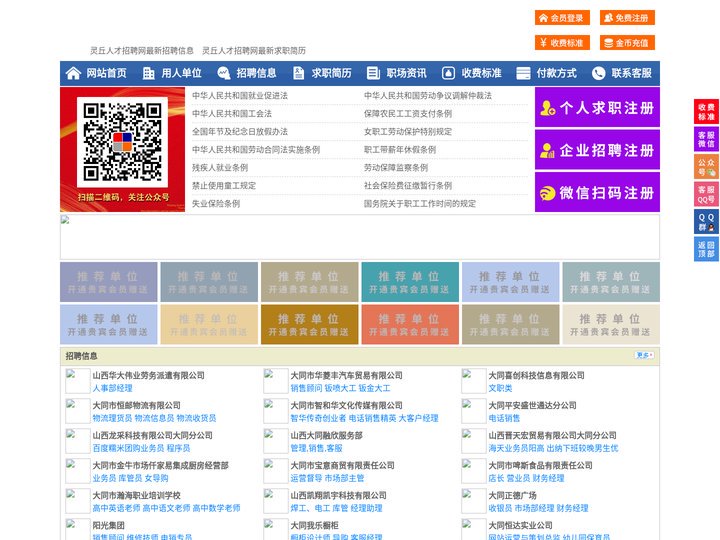The width and height of the screenshot is (720, 540).
Task: Click the 公众号 side floating icon
Action: tap(706, 167)
